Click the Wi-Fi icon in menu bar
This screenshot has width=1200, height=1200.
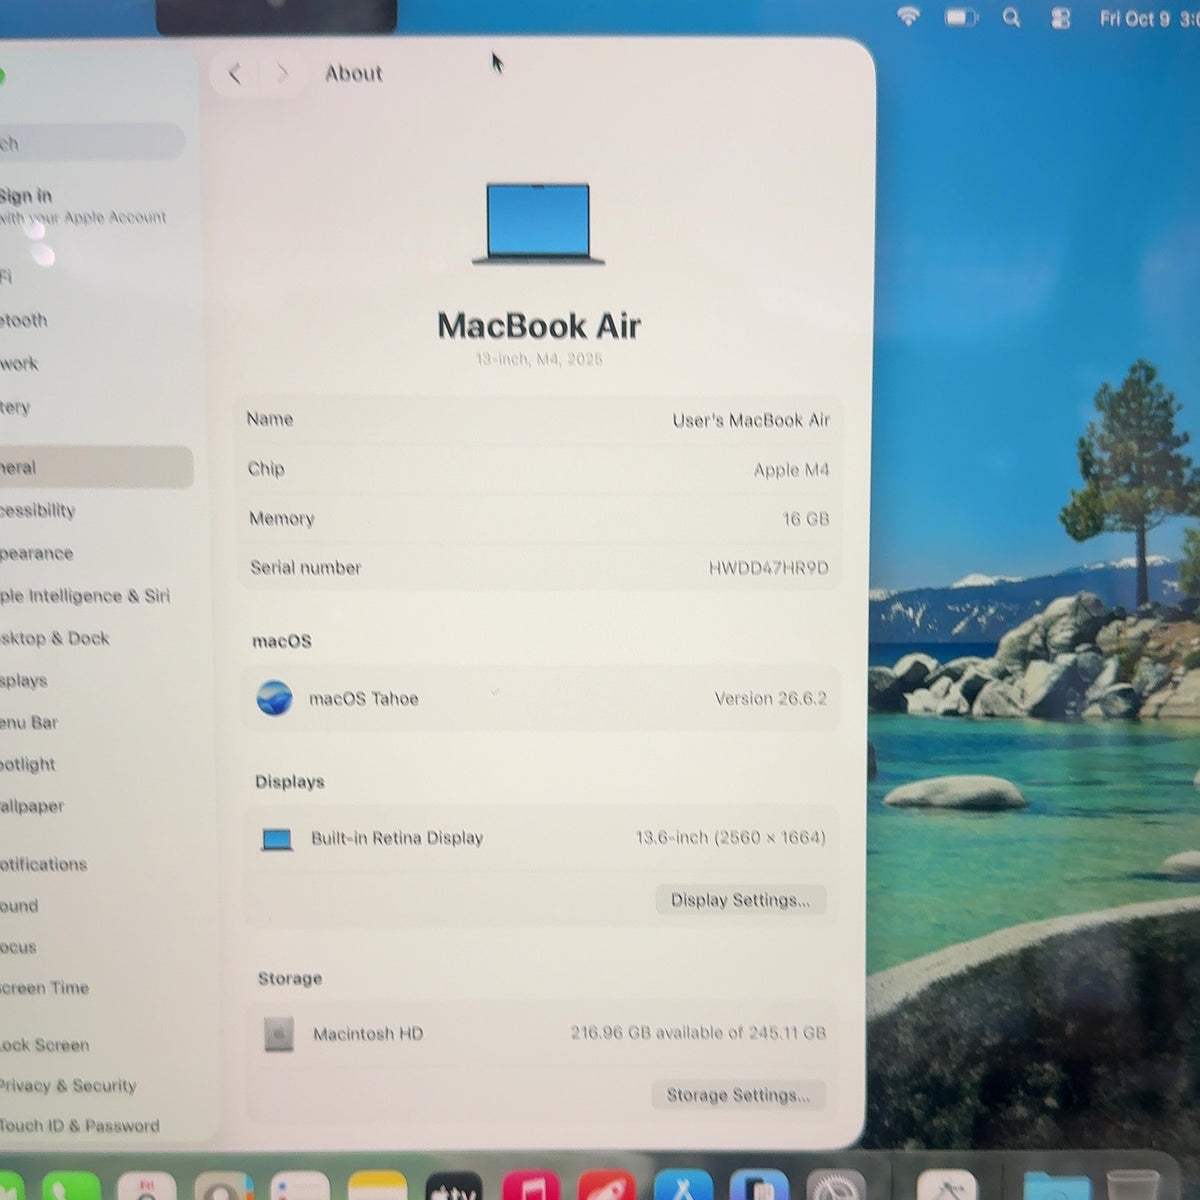[x=908, y=16]
